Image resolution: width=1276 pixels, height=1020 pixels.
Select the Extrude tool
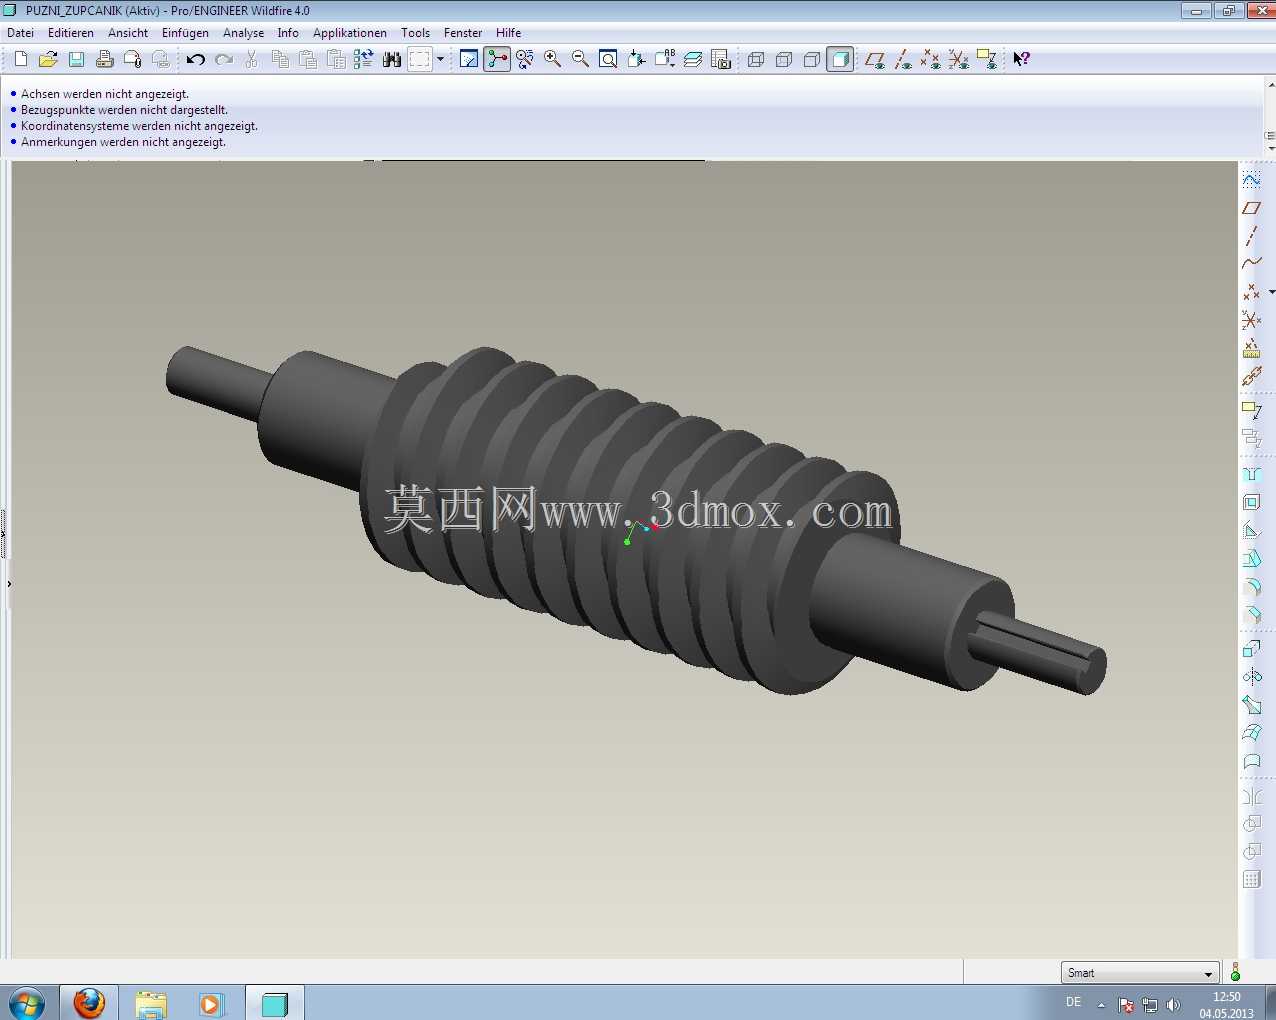click(1251, 649)
